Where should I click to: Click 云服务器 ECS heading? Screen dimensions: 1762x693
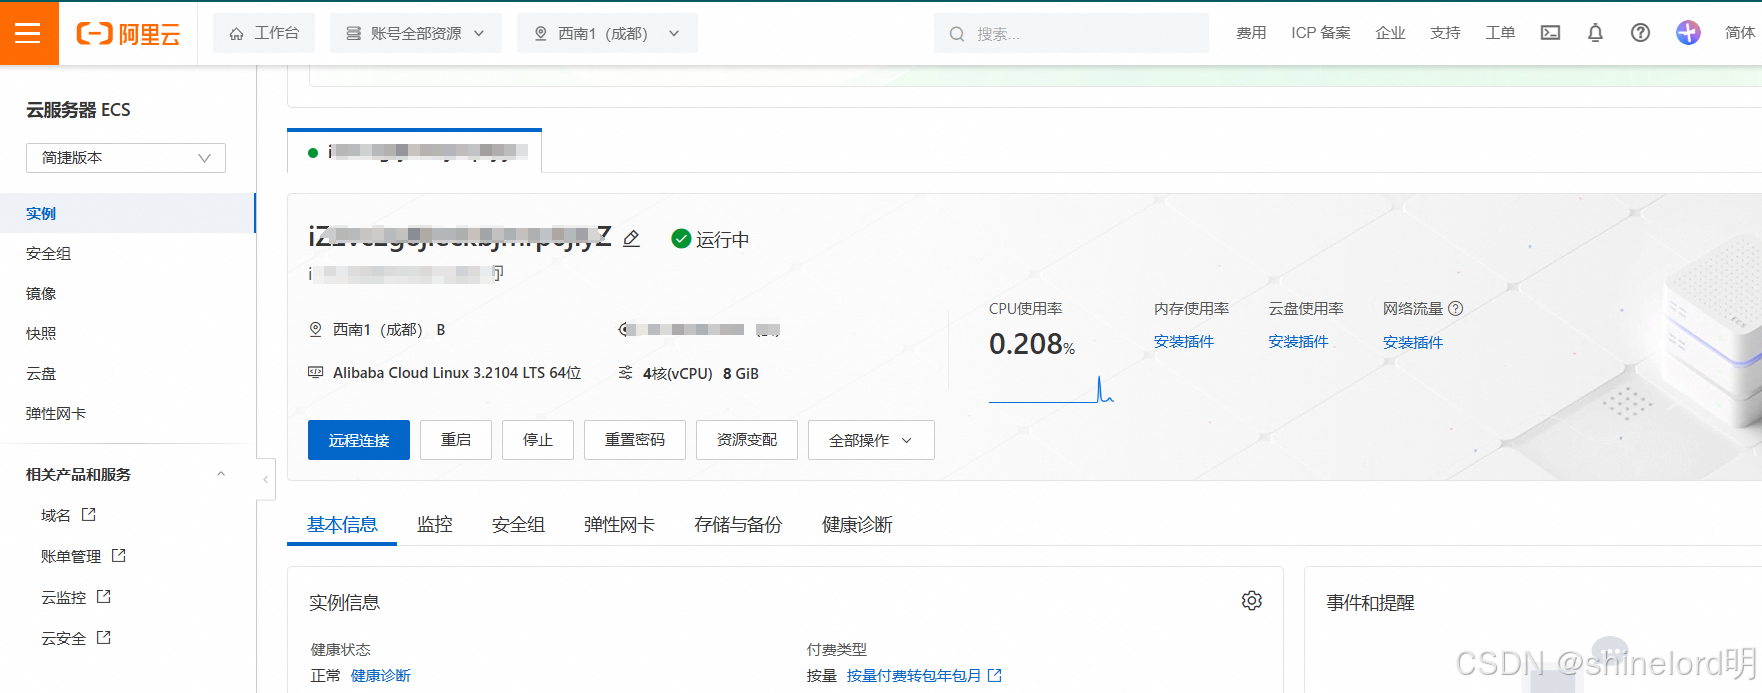pyautogui.click(x=78, y=110)
